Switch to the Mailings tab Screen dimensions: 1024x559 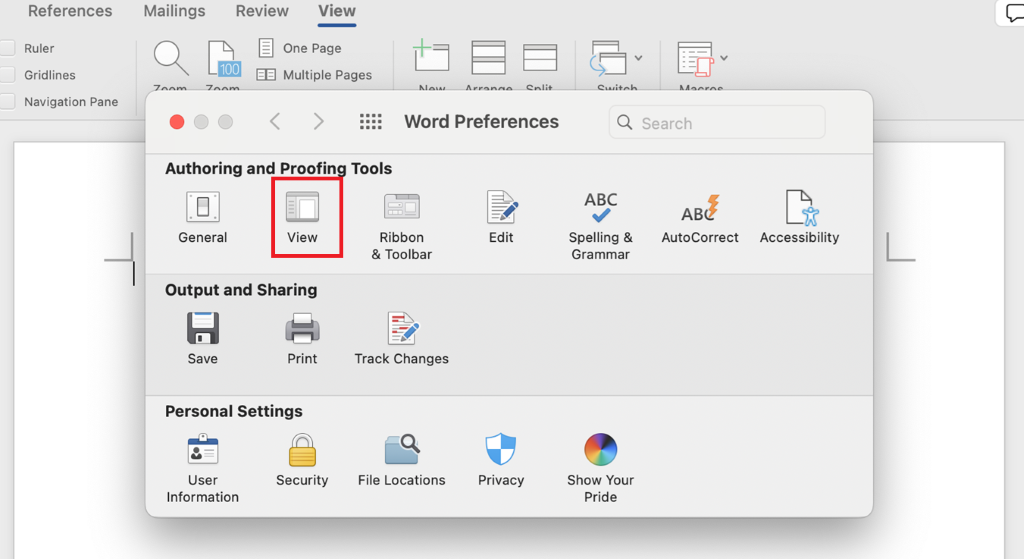coord(174,11)
